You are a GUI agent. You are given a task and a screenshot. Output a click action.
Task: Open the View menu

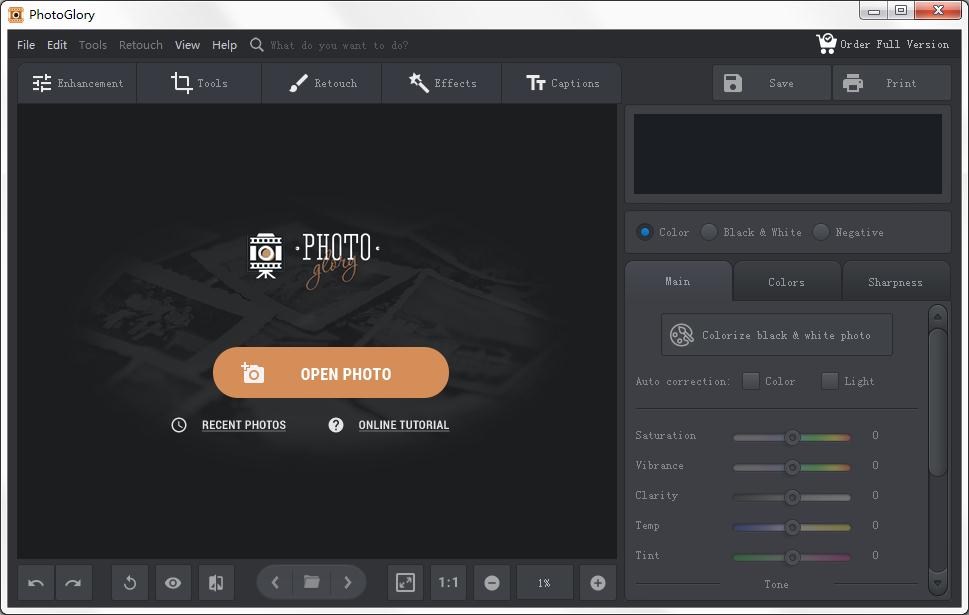click(187, 45)
